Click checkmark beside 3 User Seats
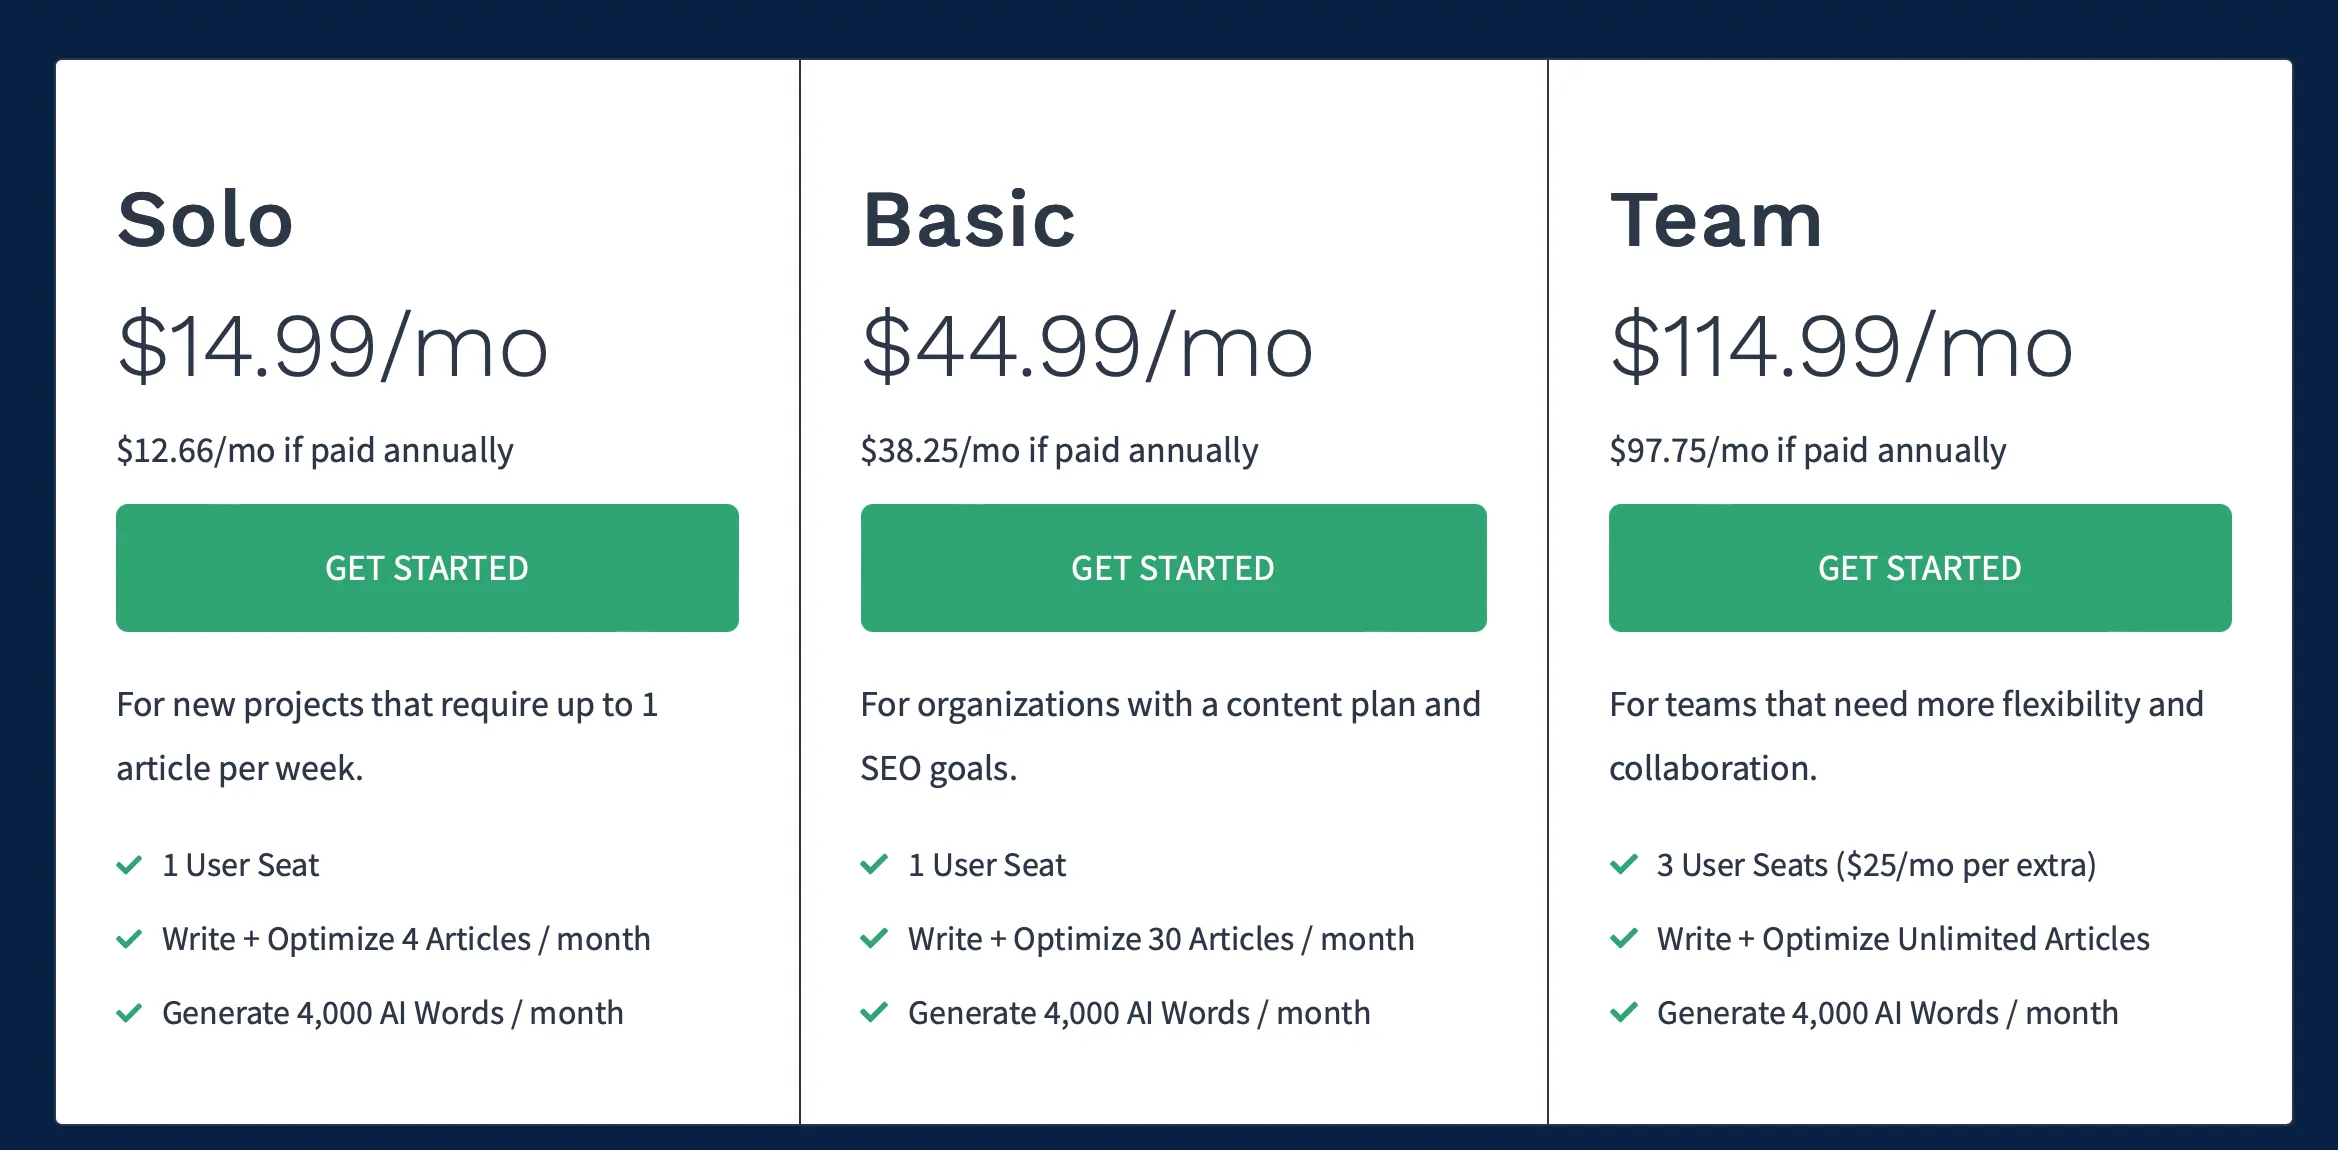Image resolution: width=2338 pixels, height=1150 pixels. pos(1624,865)
